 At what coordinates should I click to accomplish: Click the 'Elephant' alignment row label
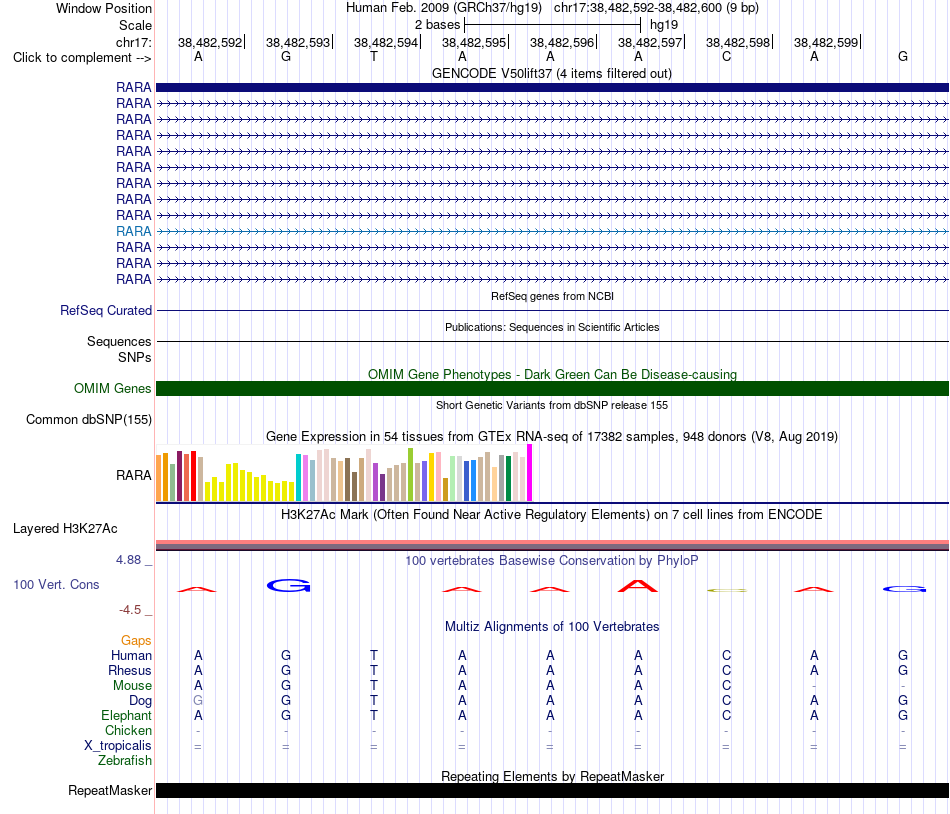point(126,715)
